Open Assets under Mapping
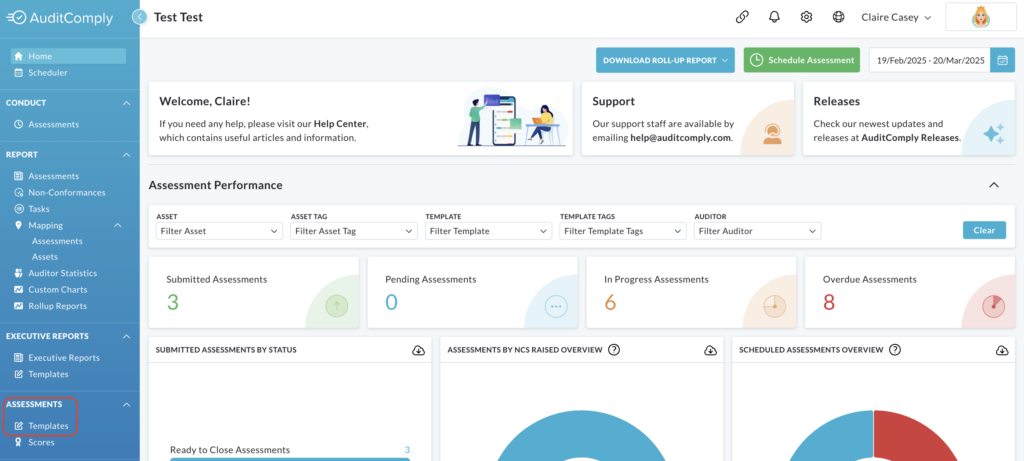This screenshot has width=1024, height=461. [x=45, y=257]
